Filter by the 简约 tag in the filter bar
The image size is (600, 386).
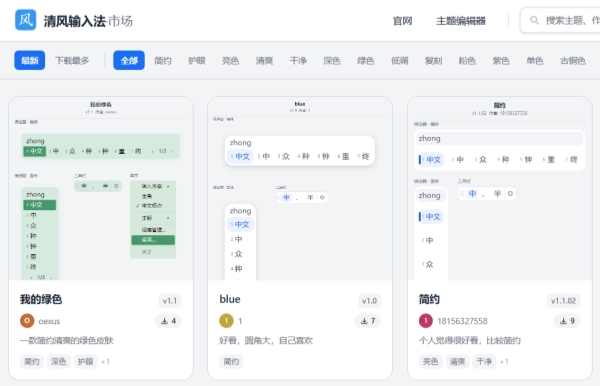pos(163,60)
